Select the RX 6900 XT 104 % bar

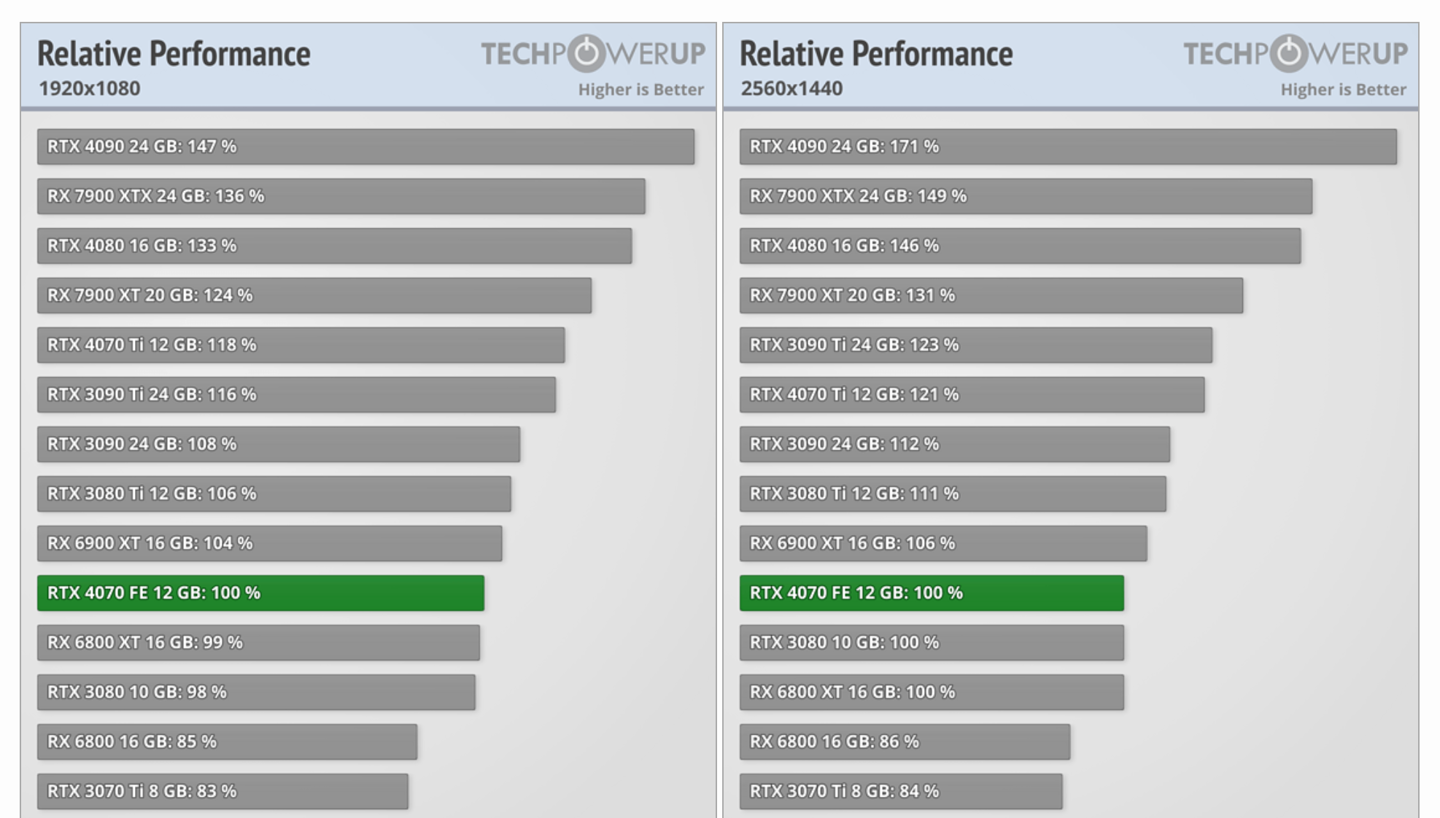tap(270, 543)
